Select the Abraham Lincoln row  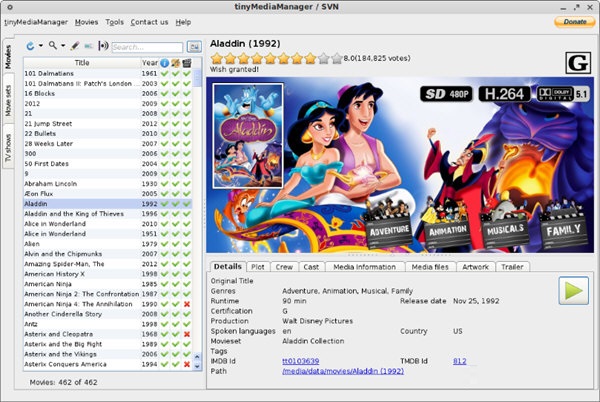point(108,184)
